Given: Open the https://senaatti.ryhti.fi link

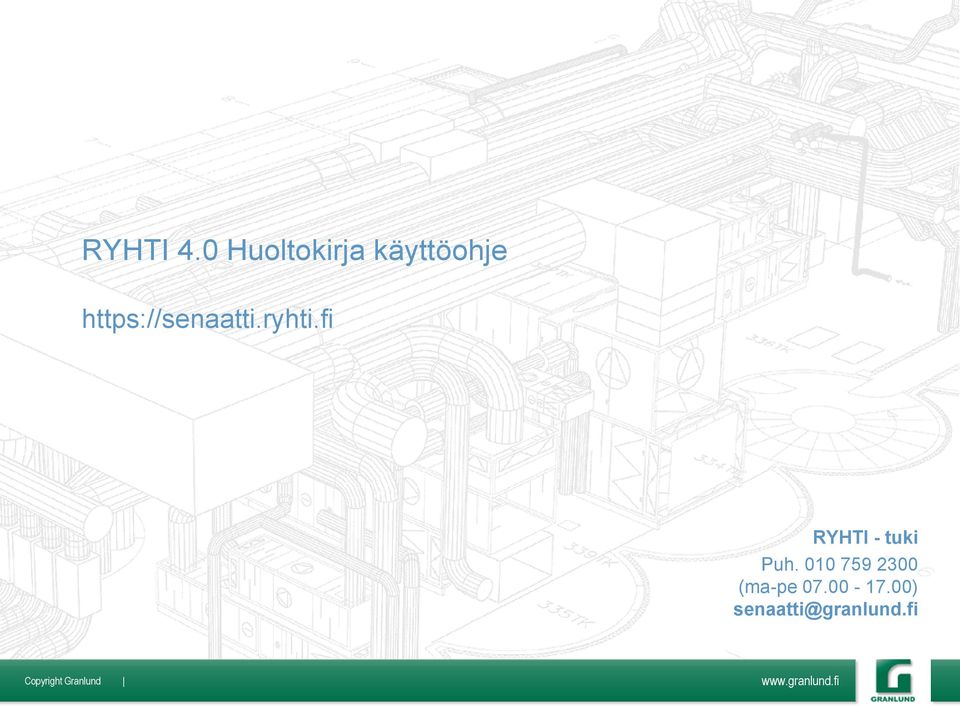Looking at the screenshot, I should pyautogui.click(x=208, y=319).
